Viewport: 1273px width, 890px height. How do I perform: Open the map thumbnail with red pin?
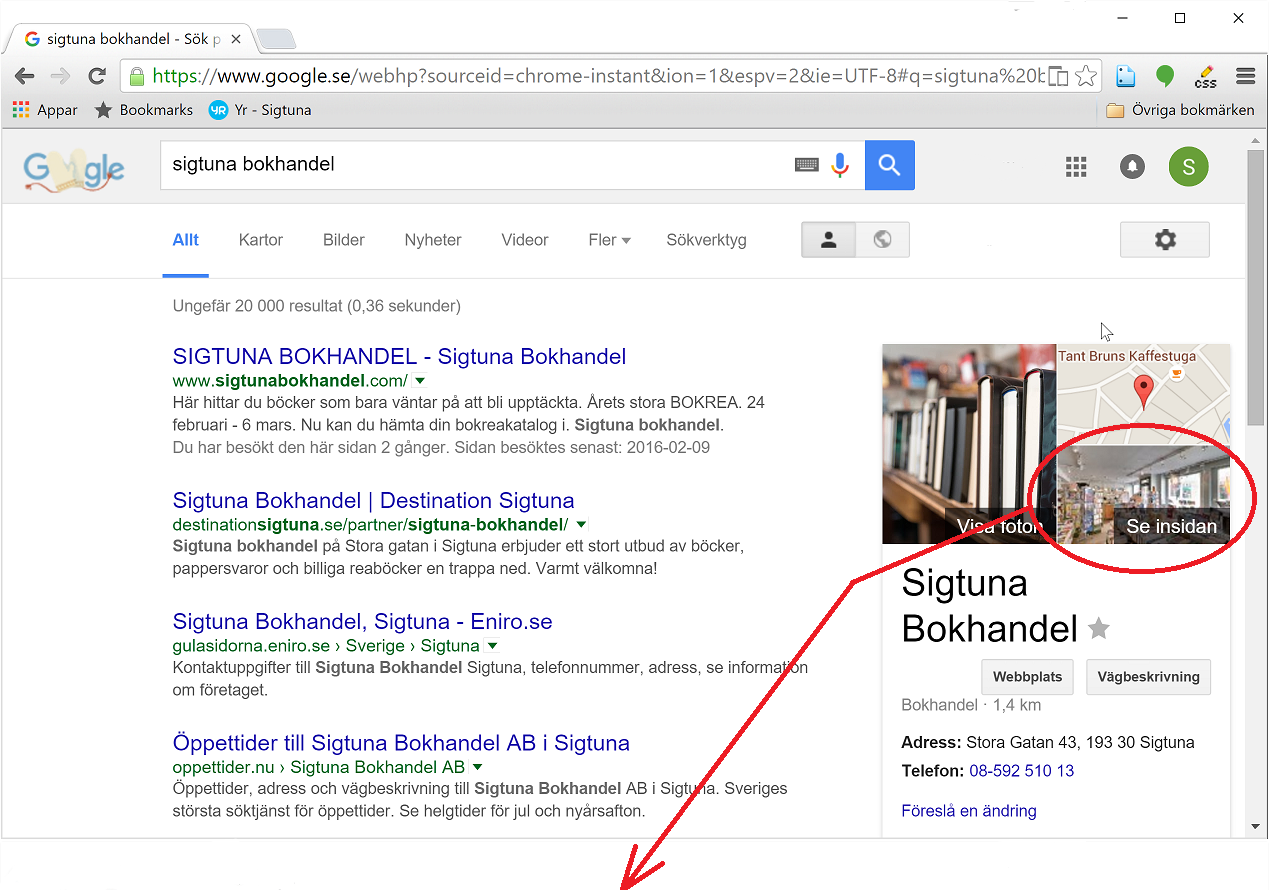pos(1144,394)
